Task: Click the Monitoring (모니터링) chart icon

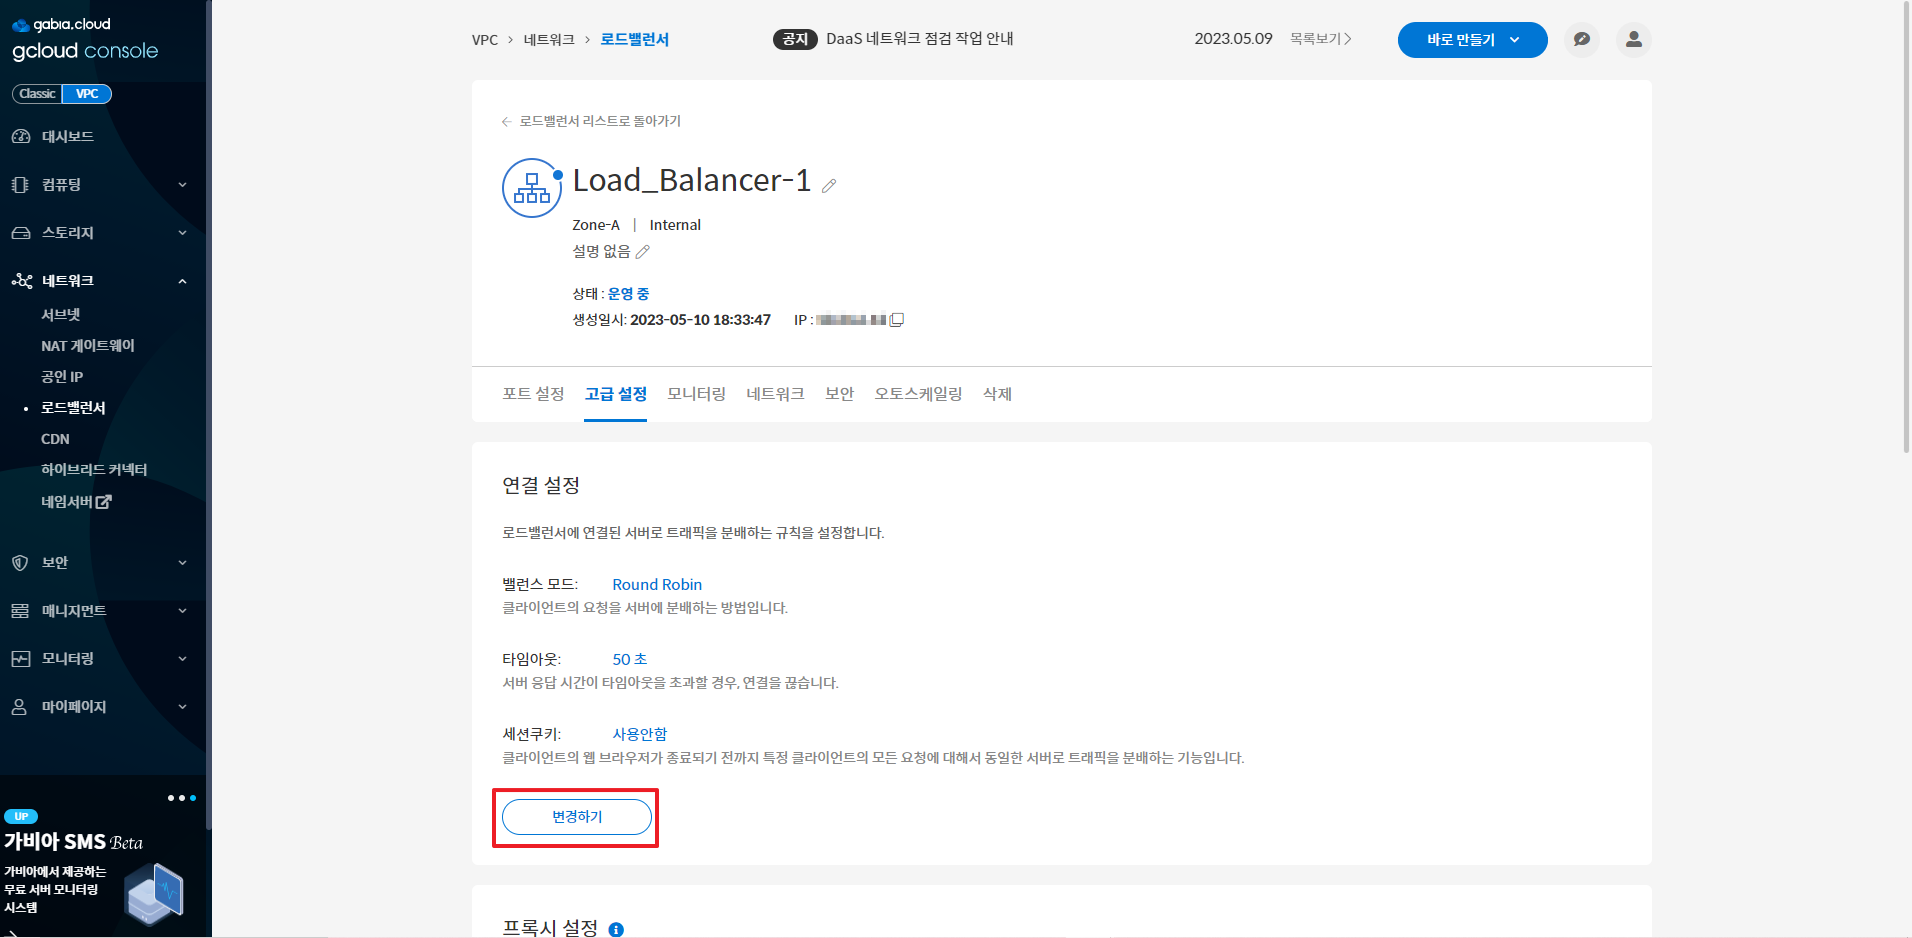Action: pyautogui.click(x=20, y=659)
